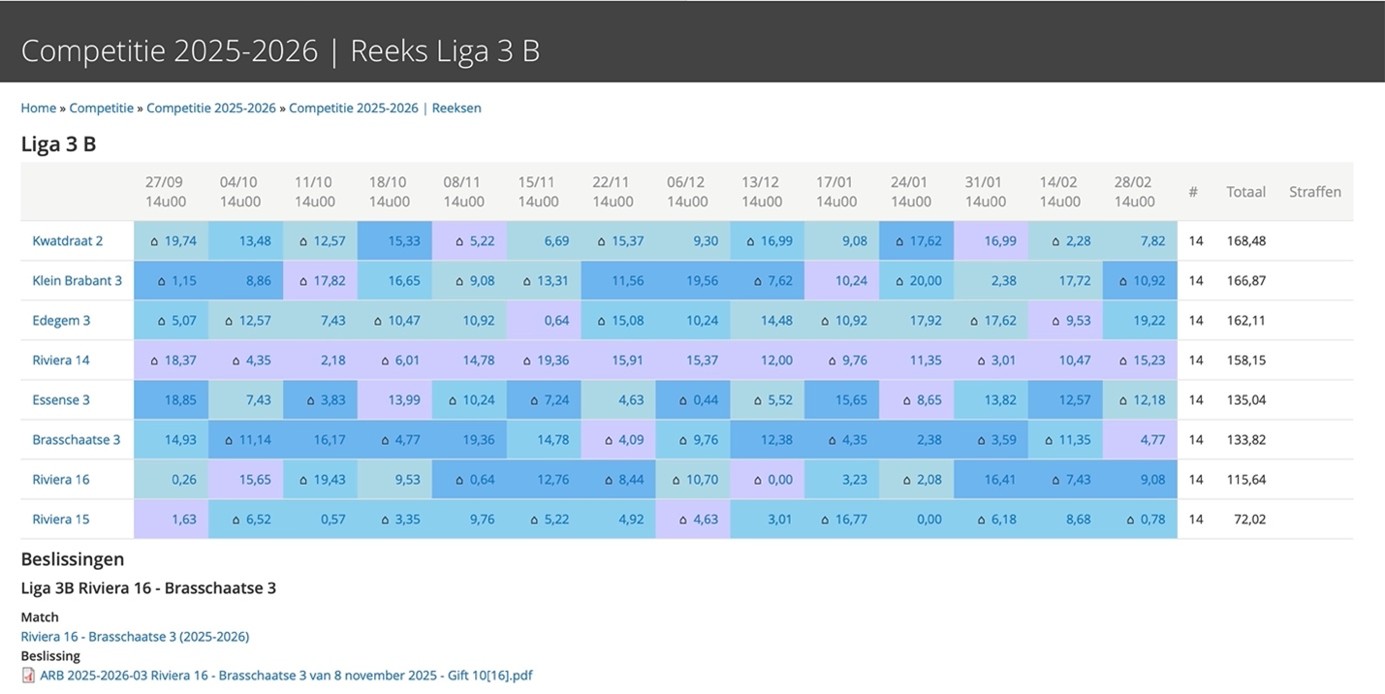Click home icon beside Riviera 15 score 16,77

pos(826,520)
